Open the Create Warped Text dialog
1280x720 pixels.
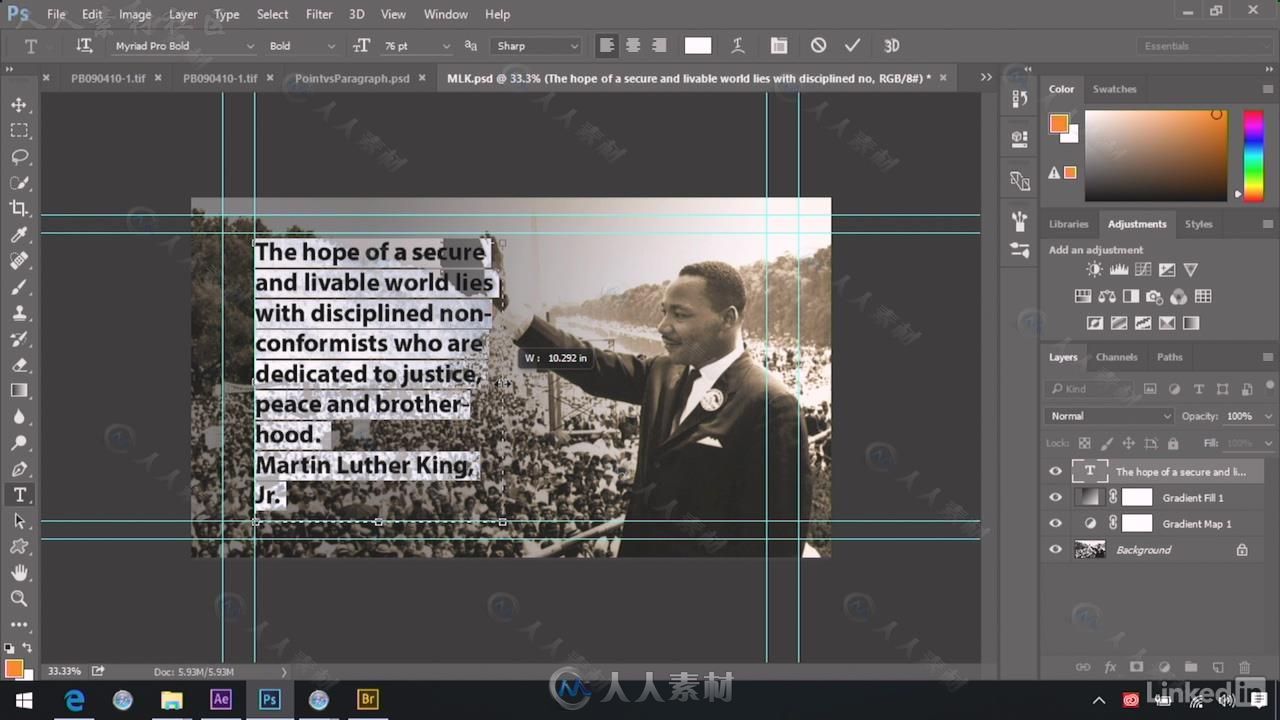738,46
